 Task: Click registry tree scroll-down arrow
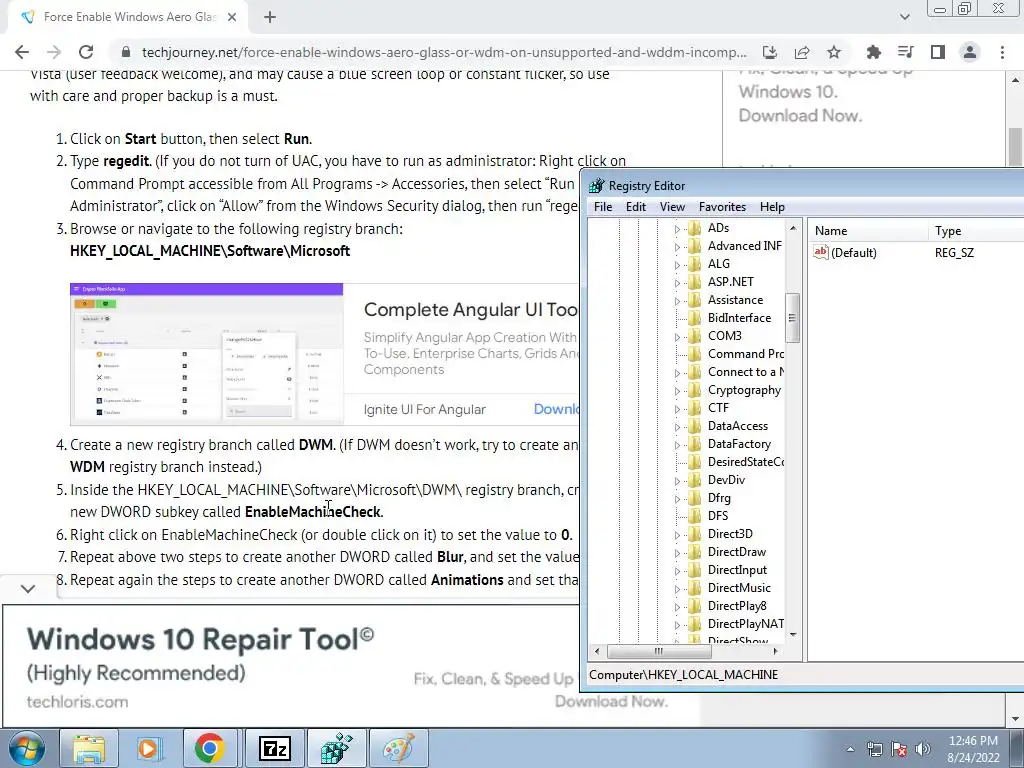(793, 634)
